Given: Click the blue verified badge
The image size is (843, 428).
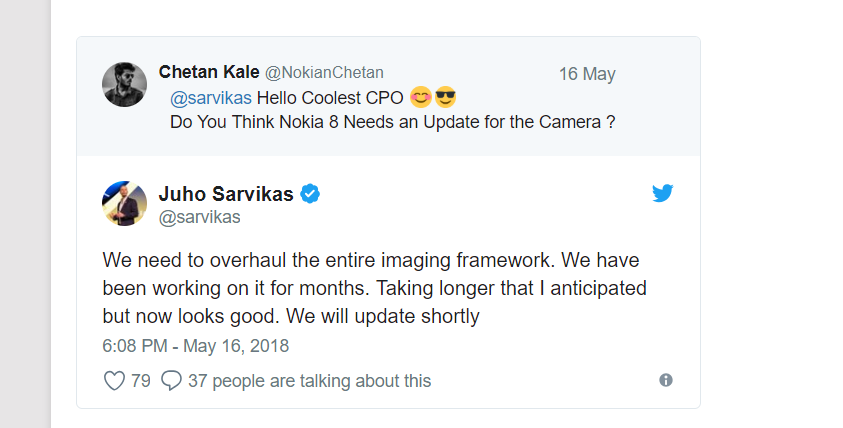Looking at the screenshot, I should (x=310, y=194).
